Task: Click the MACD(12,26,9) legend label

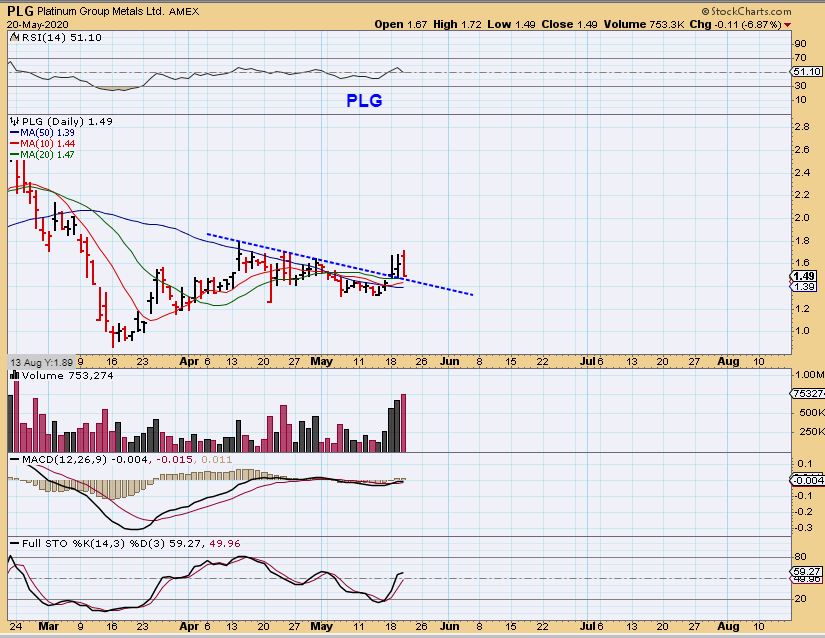Action: coord(64,460)
